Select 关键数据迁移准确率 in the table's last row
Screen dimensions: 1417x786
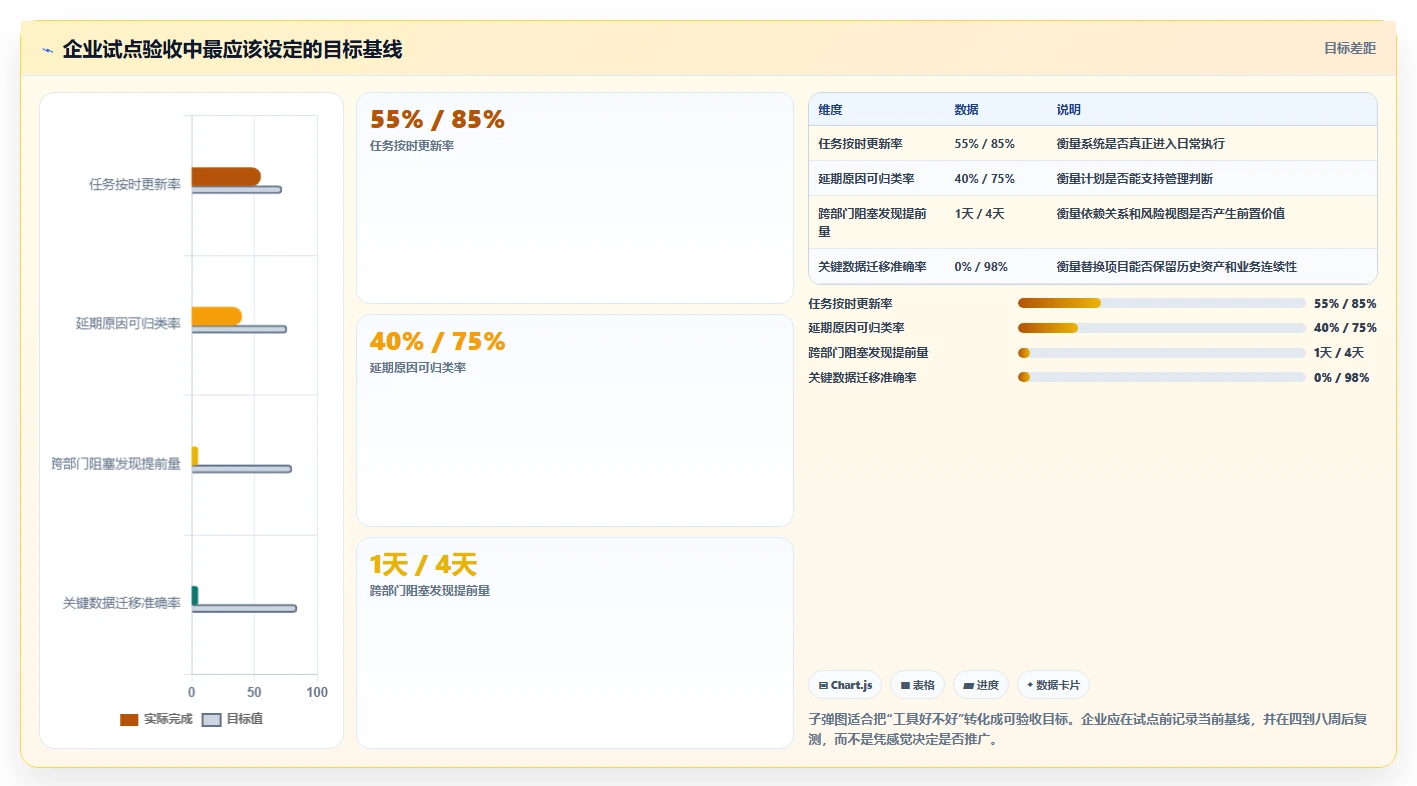tap(872, 267)
